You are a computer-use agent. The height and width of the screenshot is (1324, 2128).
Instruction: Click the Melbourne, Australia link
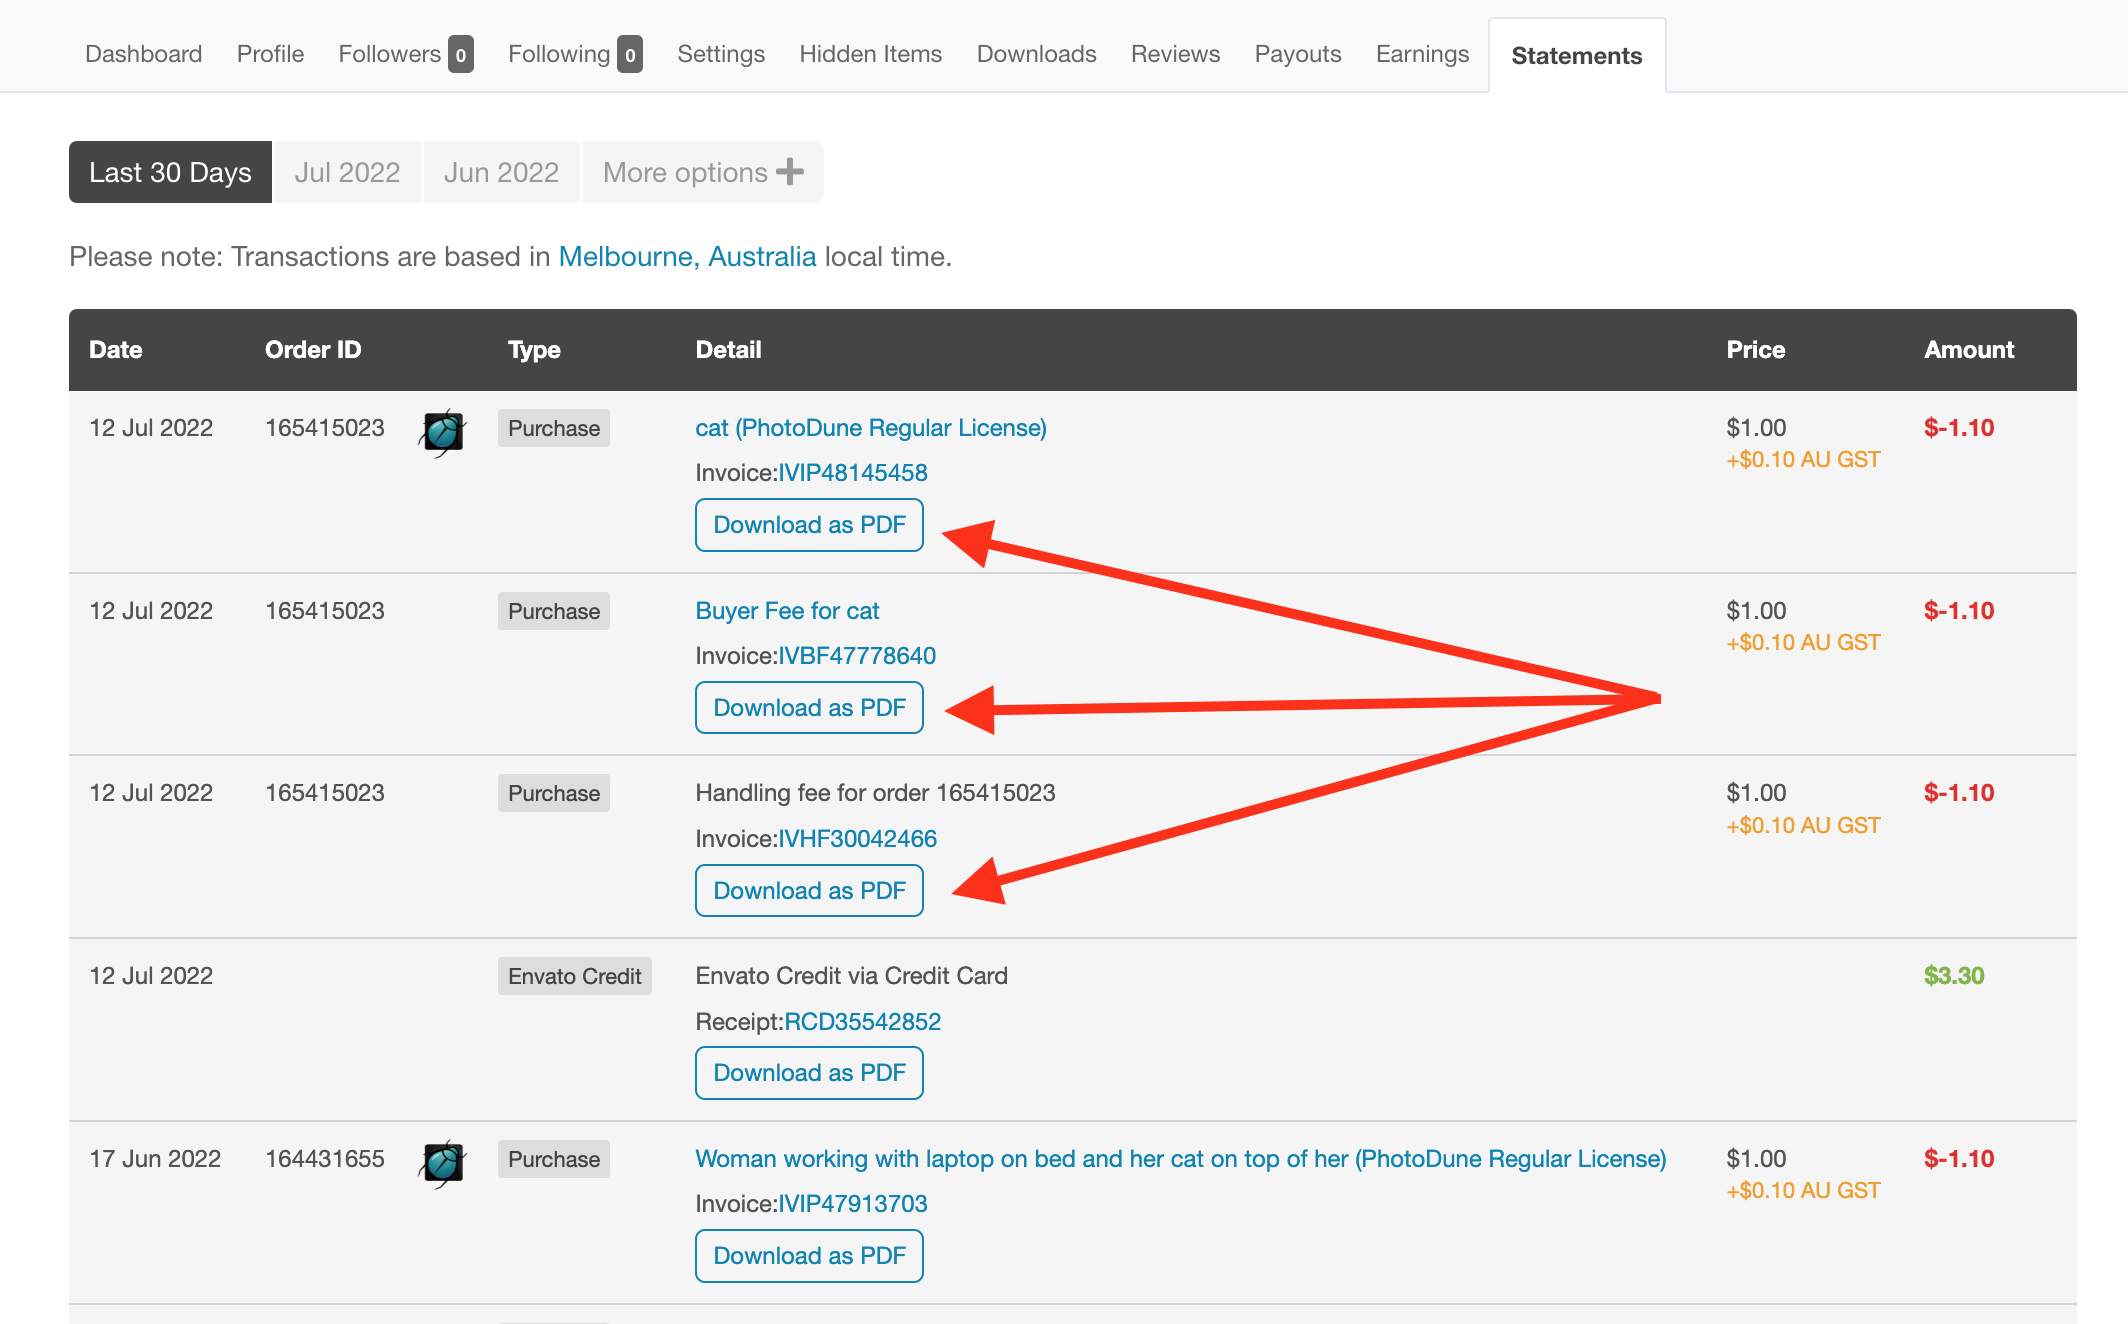686,256
